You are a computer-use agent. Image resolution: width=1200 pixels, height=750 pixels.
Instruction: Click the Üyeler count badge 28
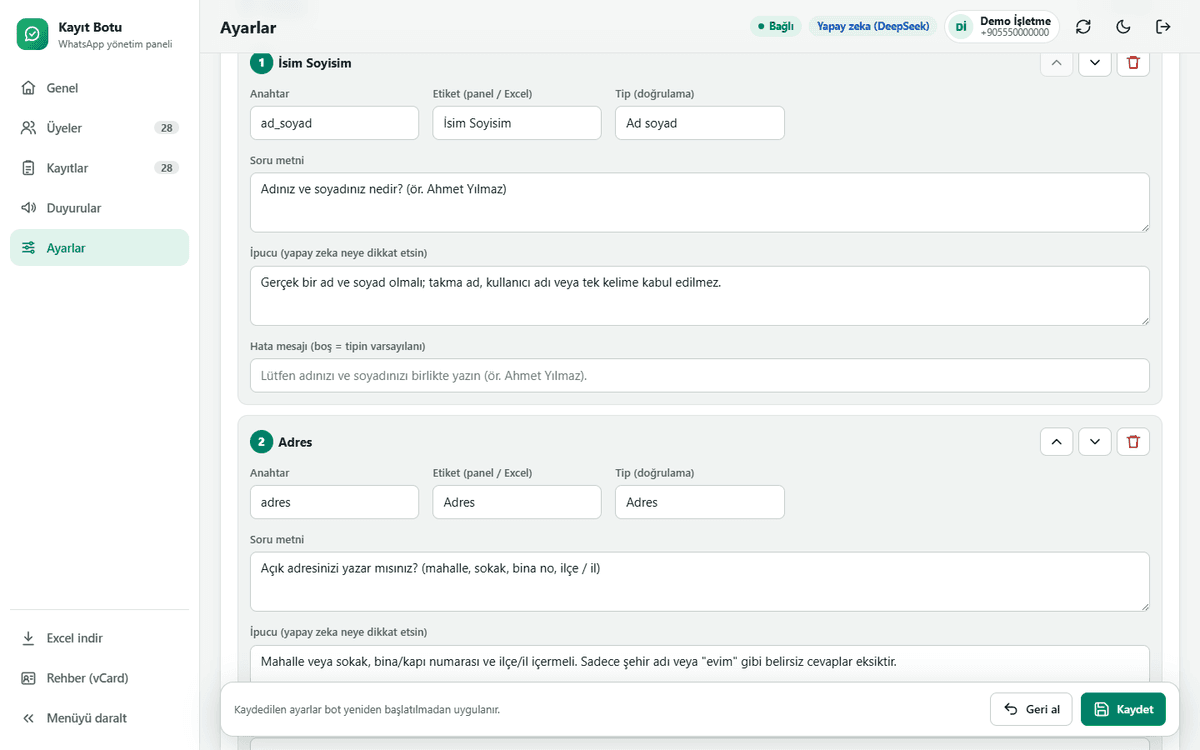[167, 128]
